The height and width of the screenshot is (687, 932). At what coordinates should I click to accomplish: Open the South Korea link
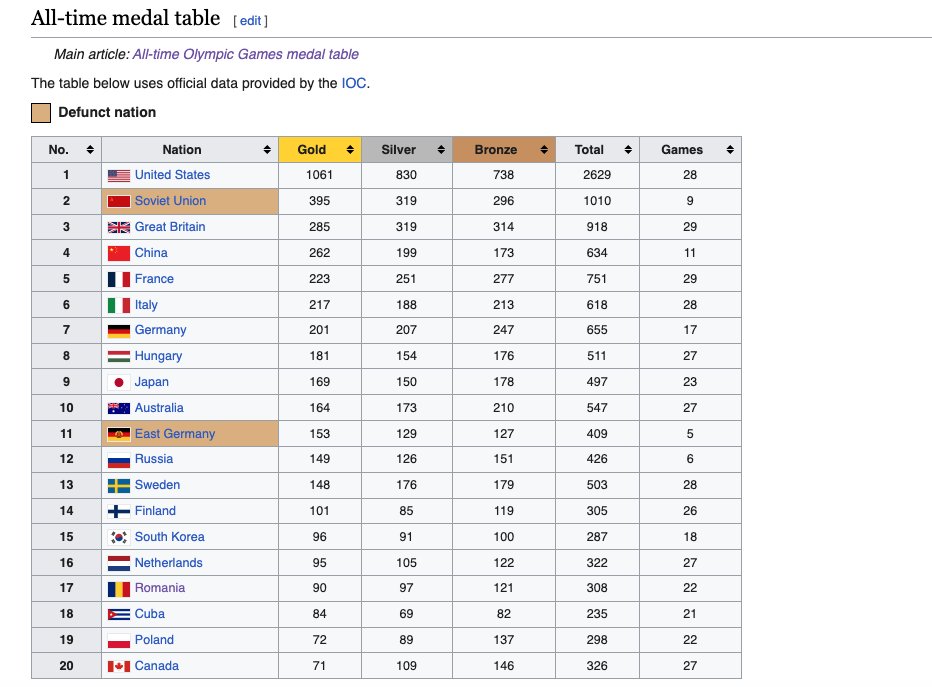[169, 537]
